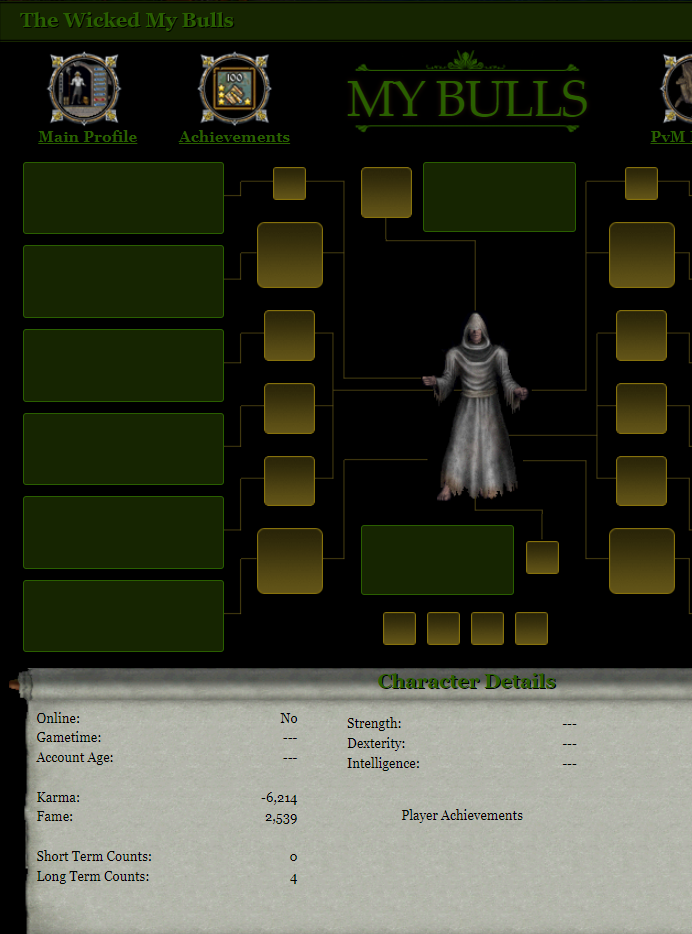Image resolution: width=692 pixels, height=934 pixels.
Task: Click the Fame: label
Action: coord(54,817)
